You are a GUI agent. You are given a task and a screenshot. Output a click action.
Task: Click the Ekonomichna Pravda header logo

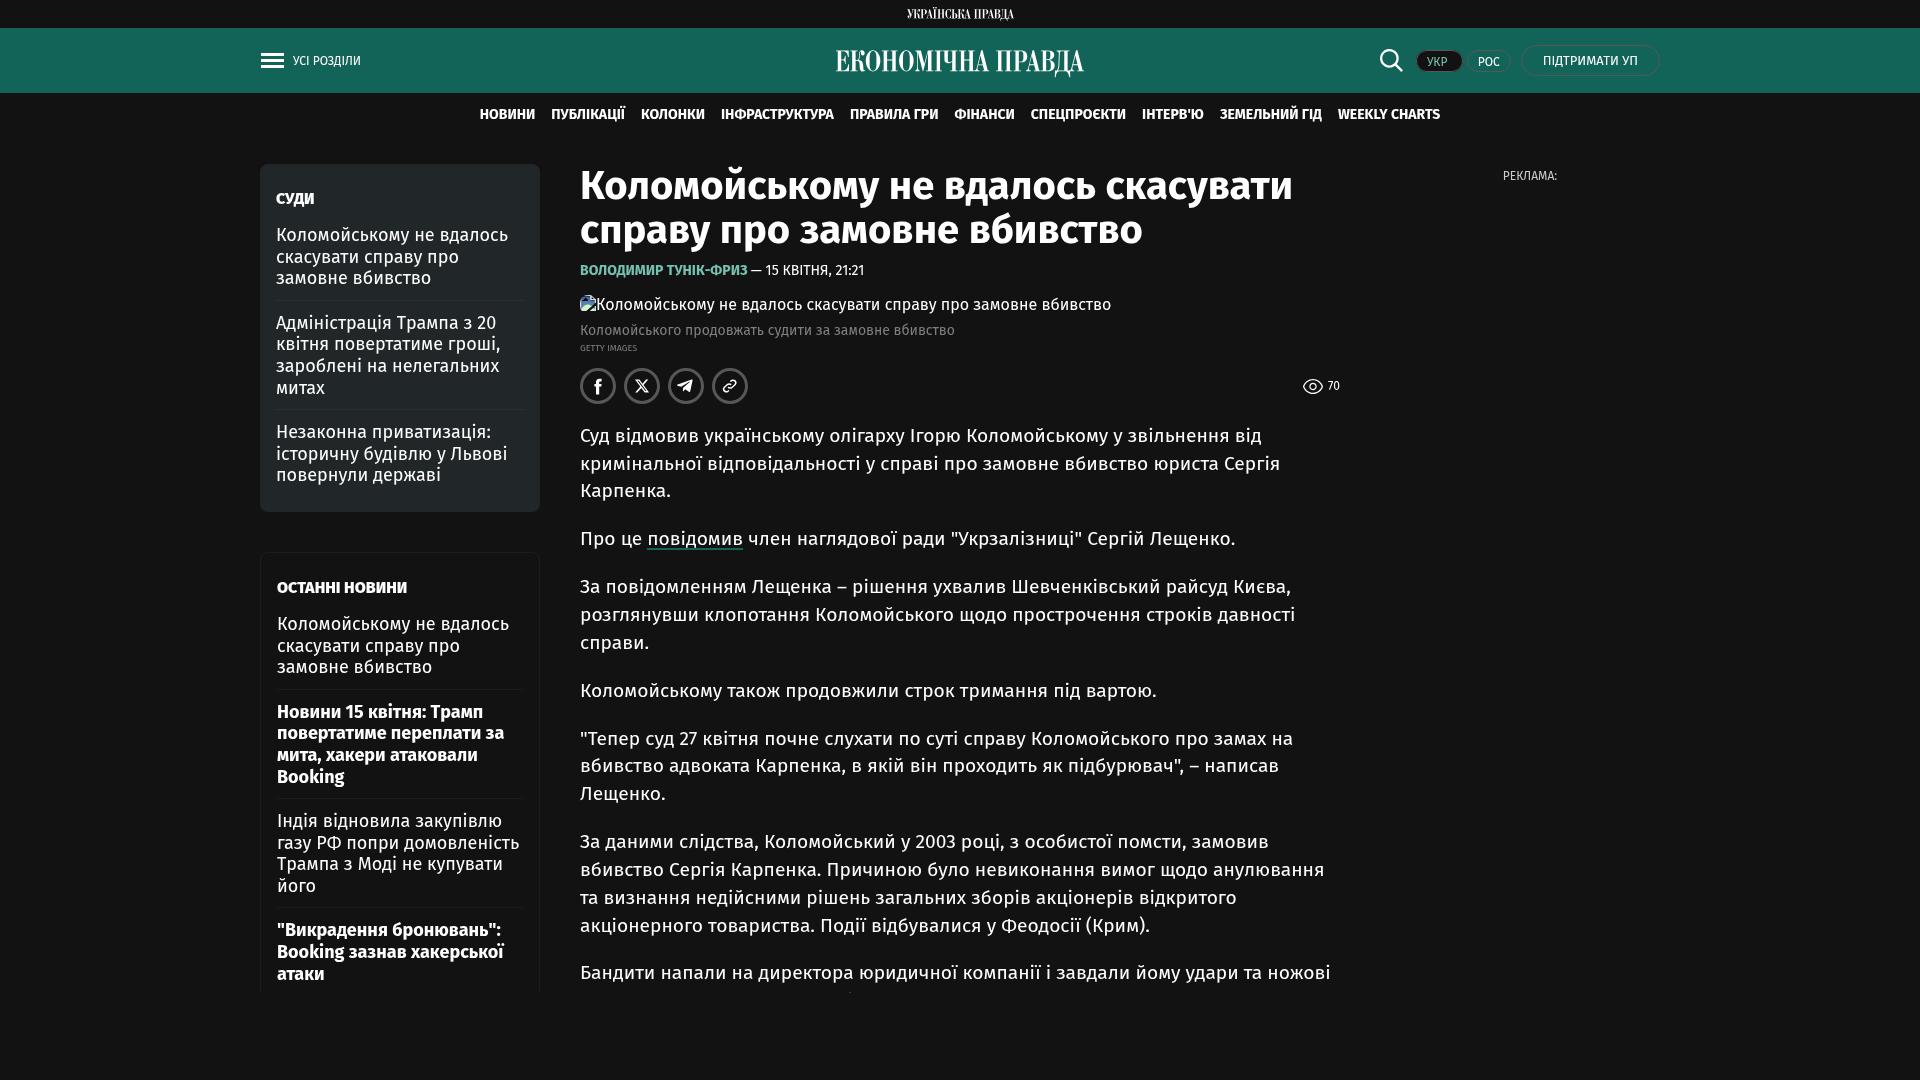960,62
